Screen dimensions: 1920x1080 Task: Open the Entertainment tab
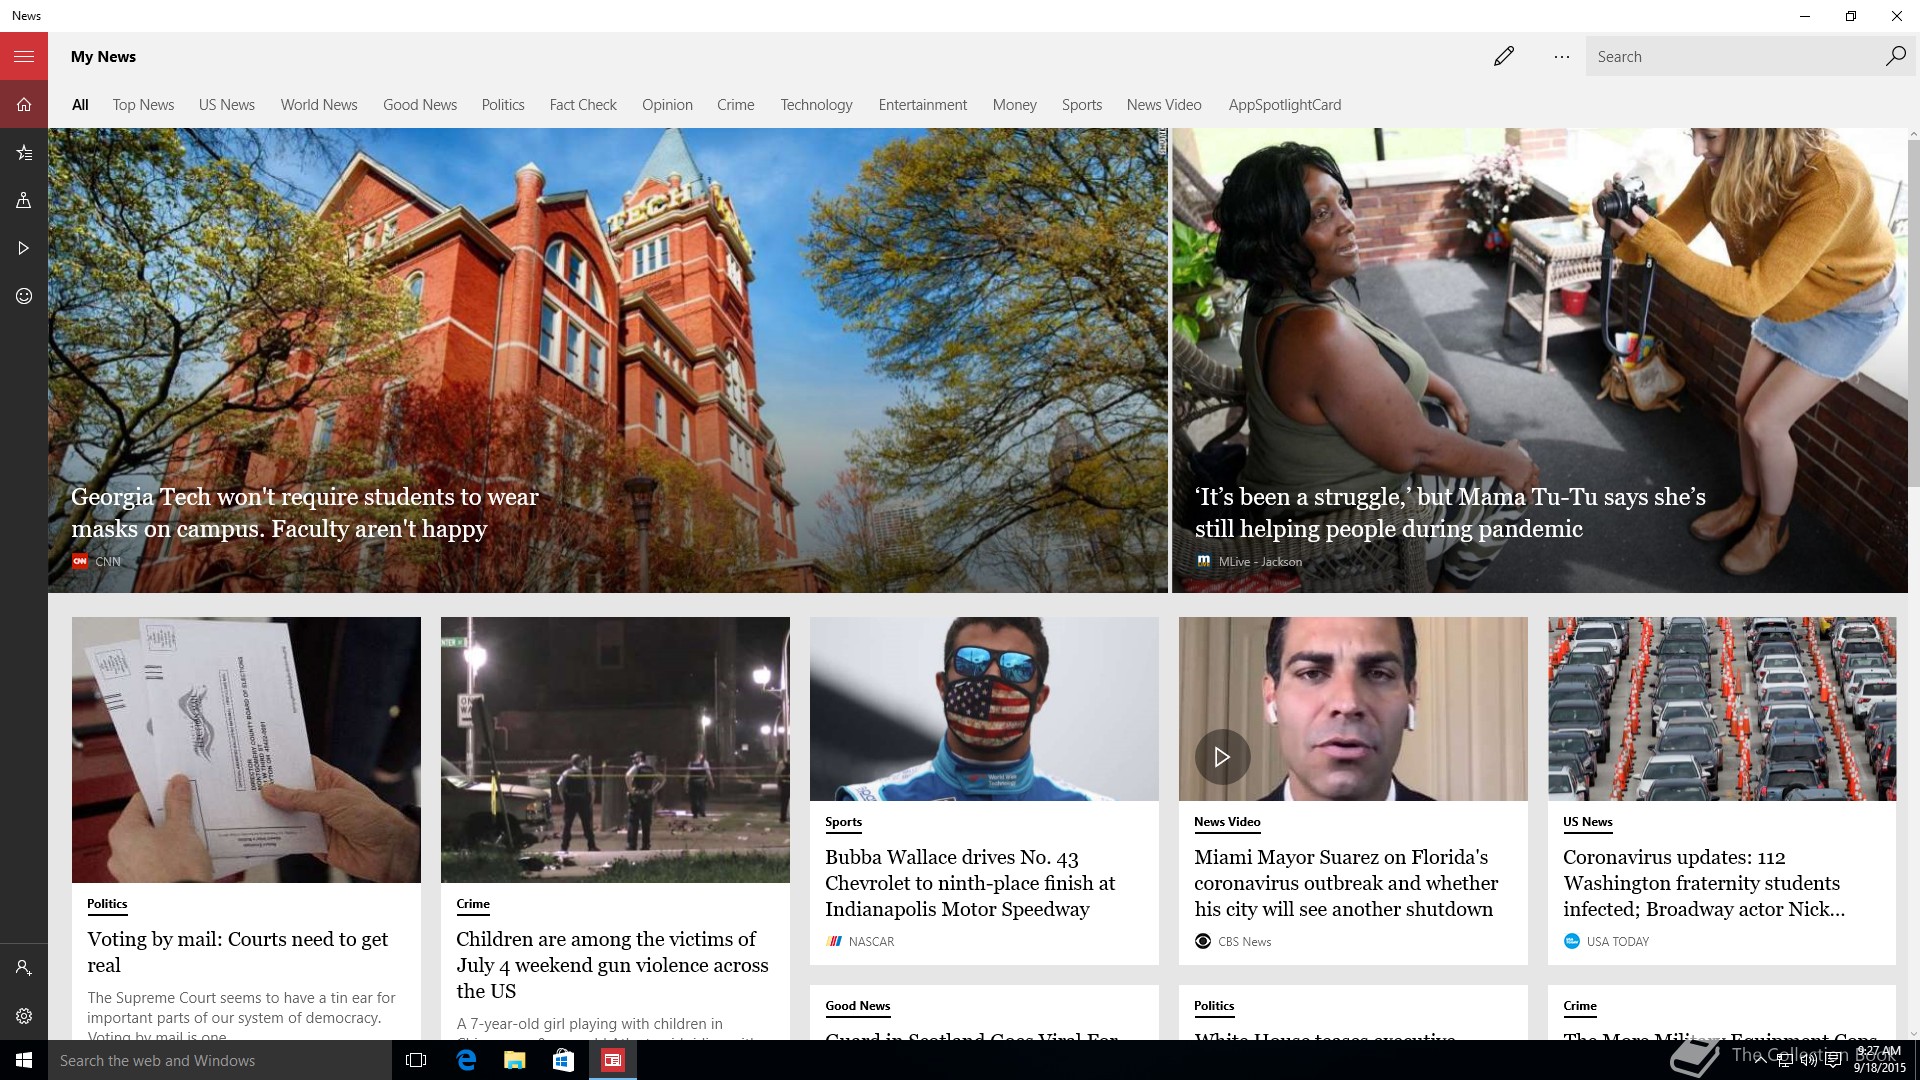[923, 105]
